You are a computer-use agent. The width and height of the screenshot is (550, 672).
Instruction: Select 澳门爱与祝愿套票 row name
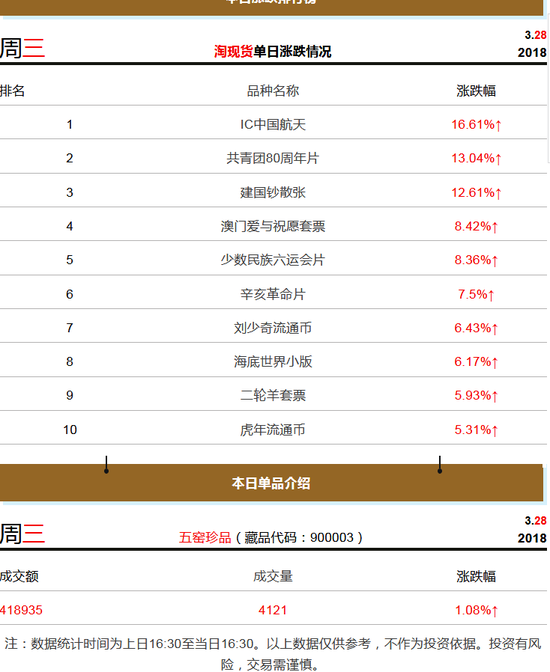coord(273,226)
